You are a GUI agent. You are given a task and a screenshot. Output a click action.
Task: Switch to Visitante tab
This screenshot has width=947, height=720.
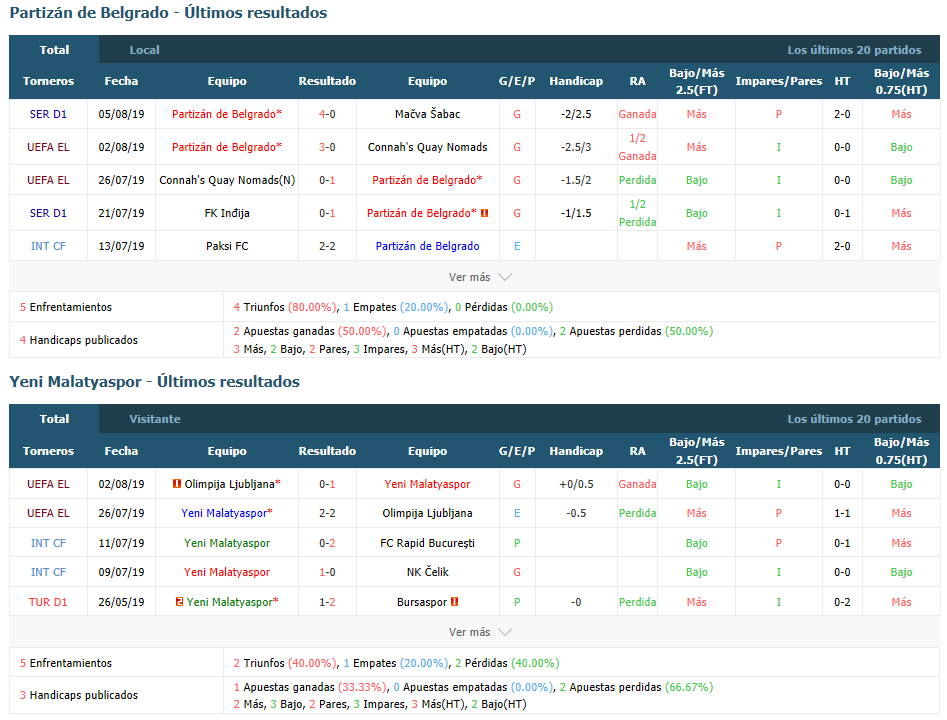click(155, 419)
